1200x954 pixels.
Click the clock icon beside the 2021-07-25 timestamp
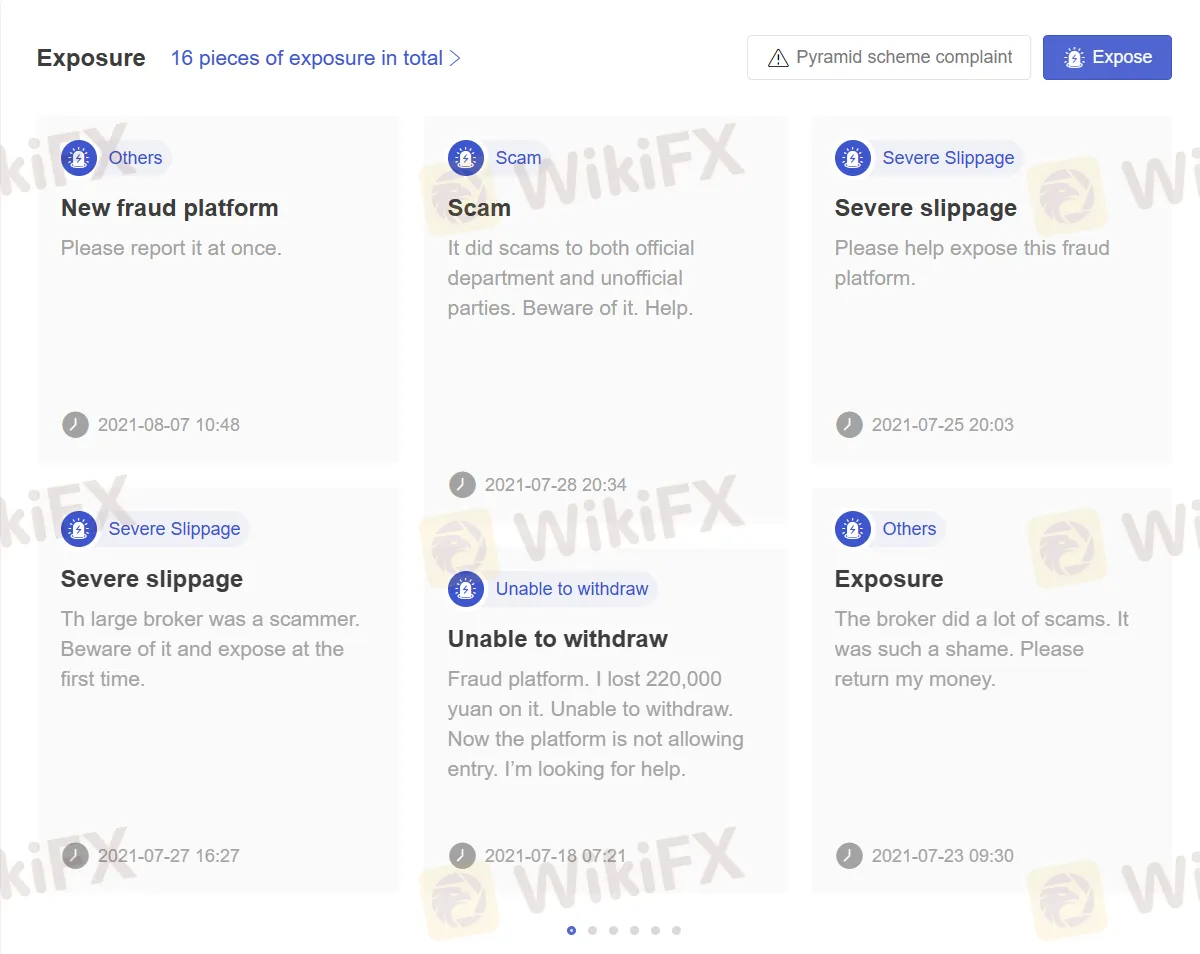click(849, 424)
